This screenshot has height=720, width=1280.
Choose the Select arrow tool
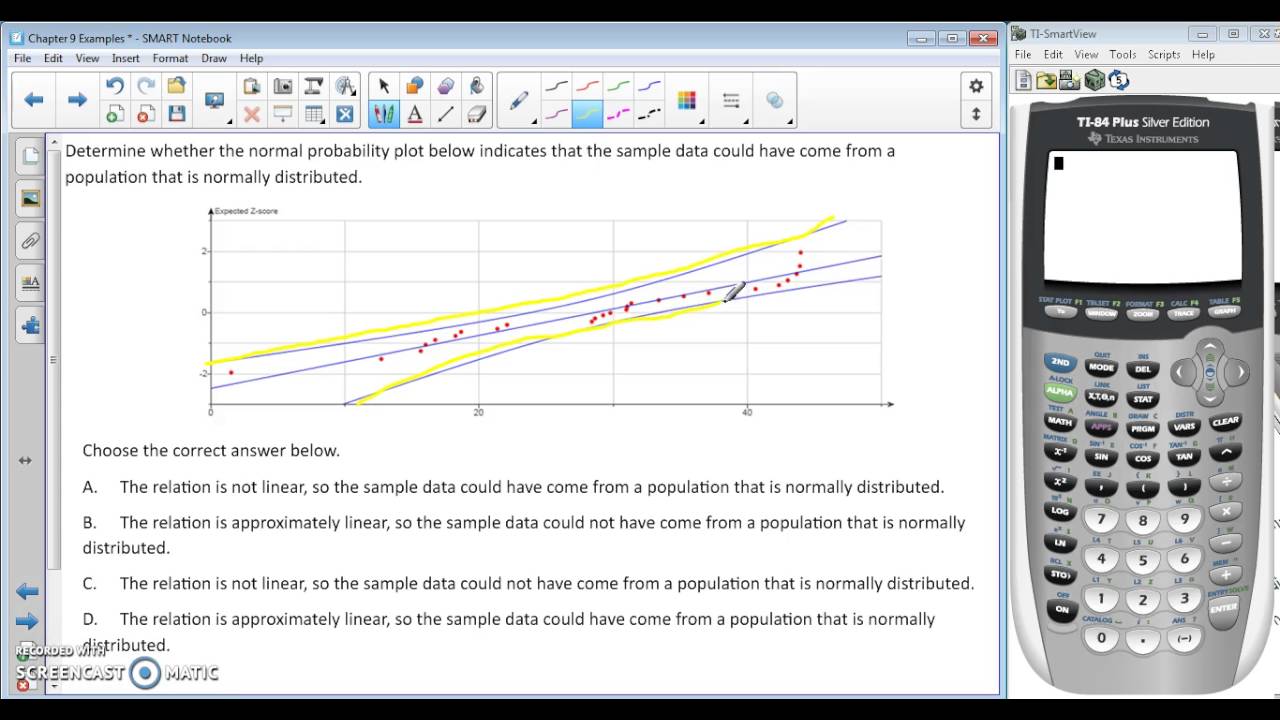pos(384,86)
